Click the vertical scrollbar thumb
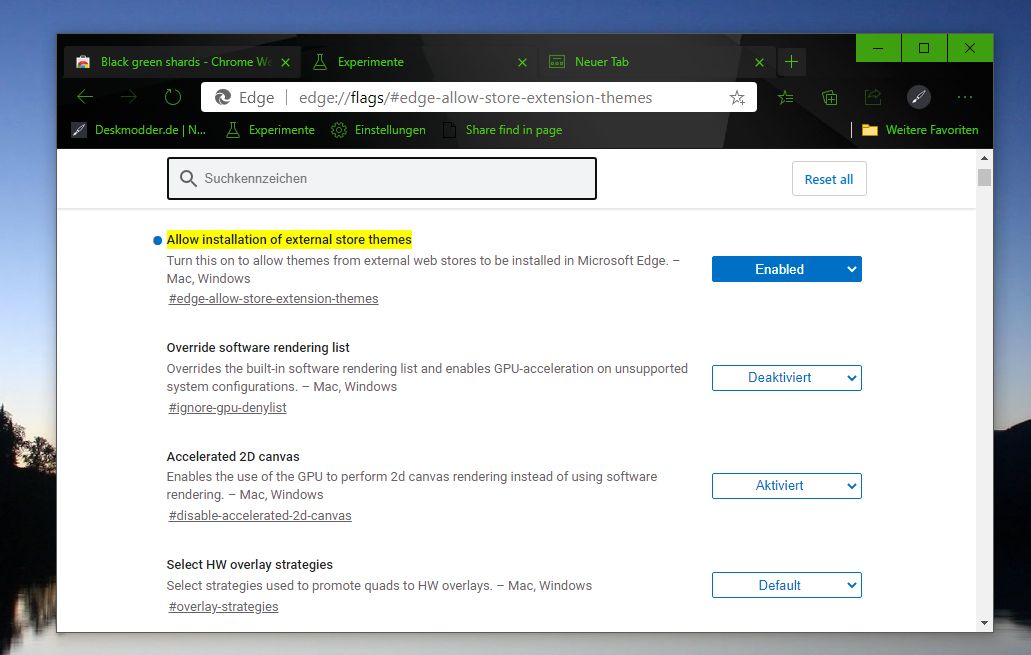 point(984,178)
